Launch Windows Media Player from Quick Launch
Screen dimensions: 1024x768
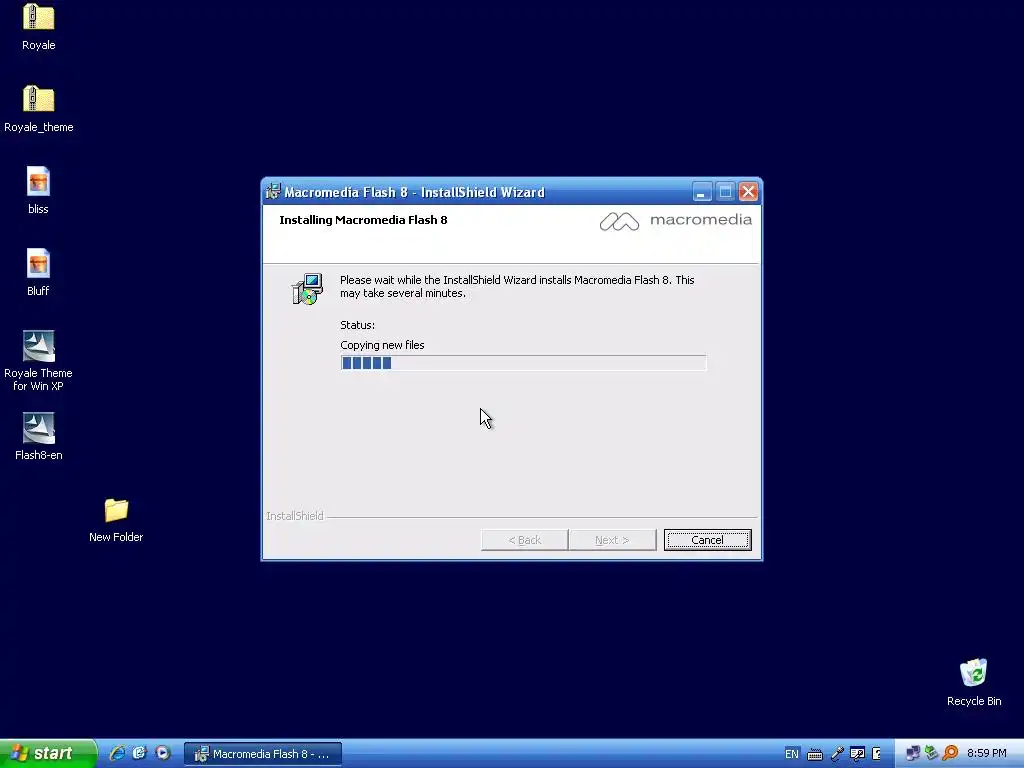pos(163,754)
